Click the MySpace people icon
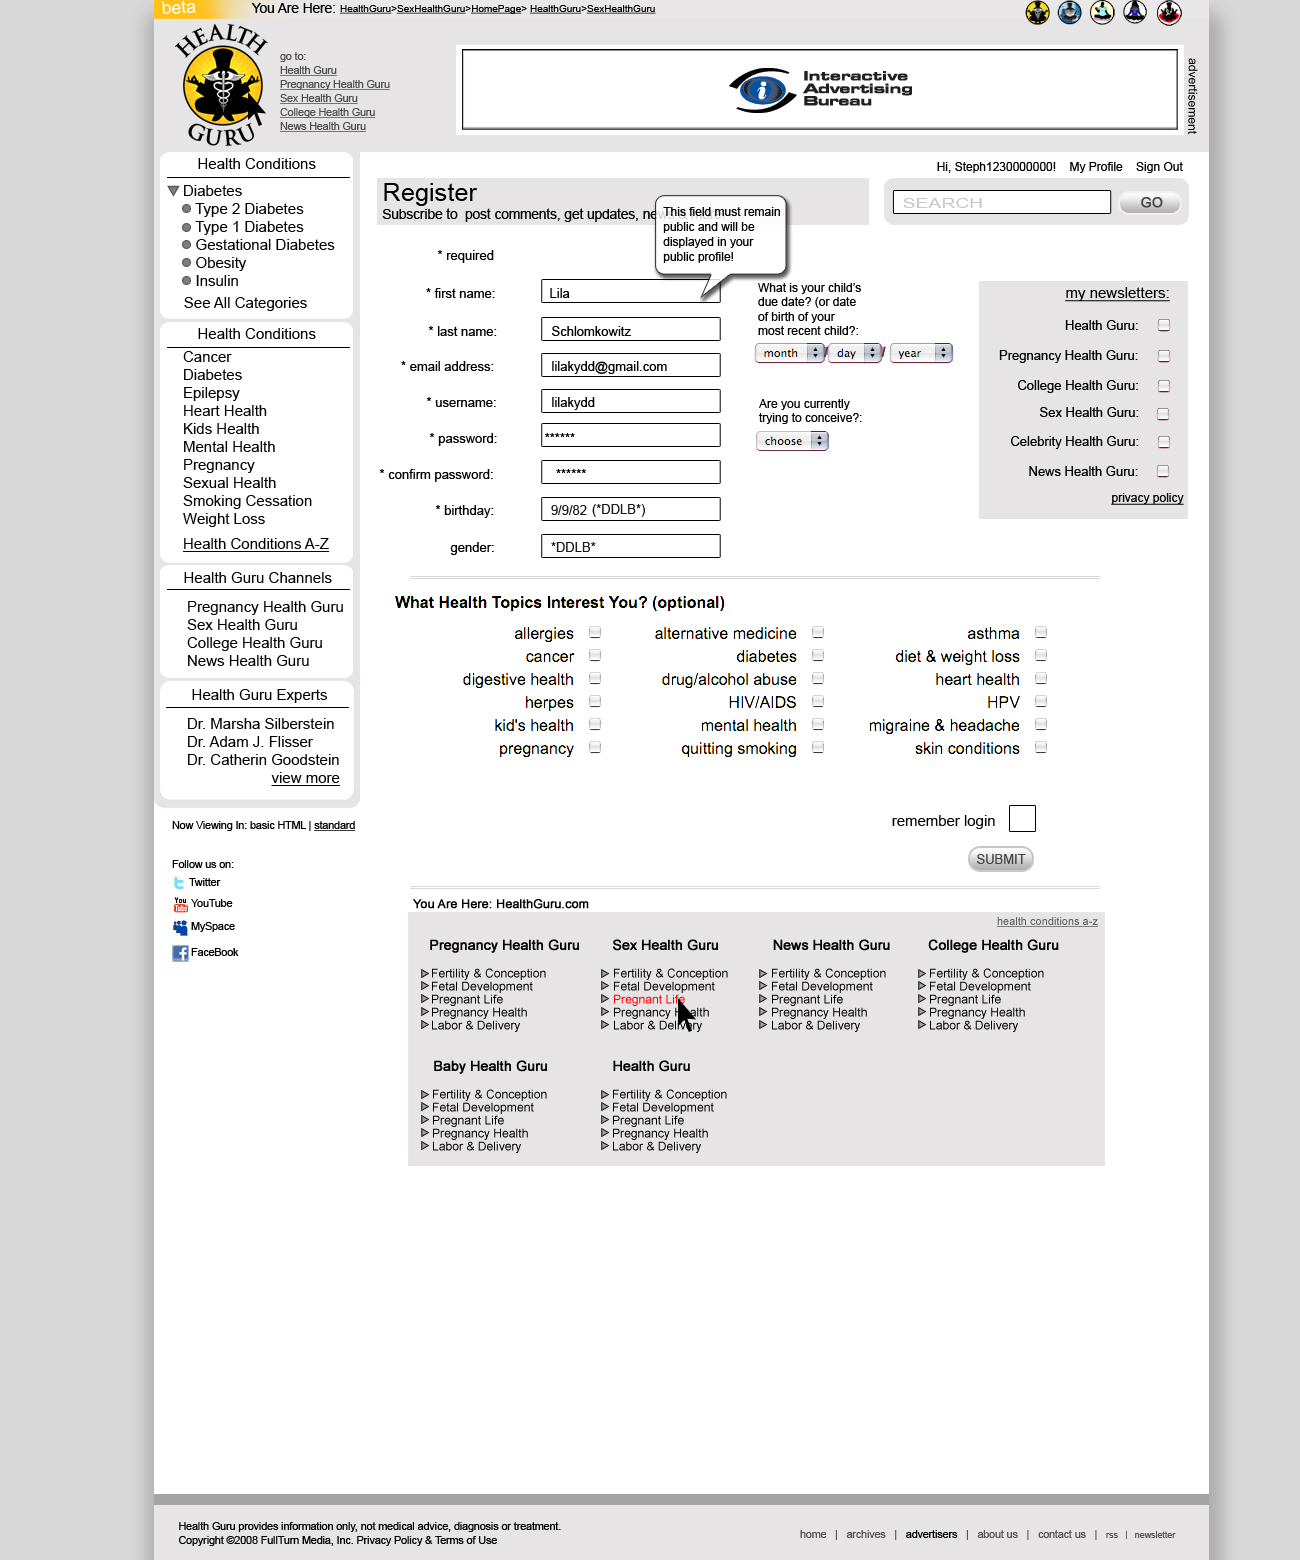Screen dimensions: 1300x1560 tap(180, 927)
